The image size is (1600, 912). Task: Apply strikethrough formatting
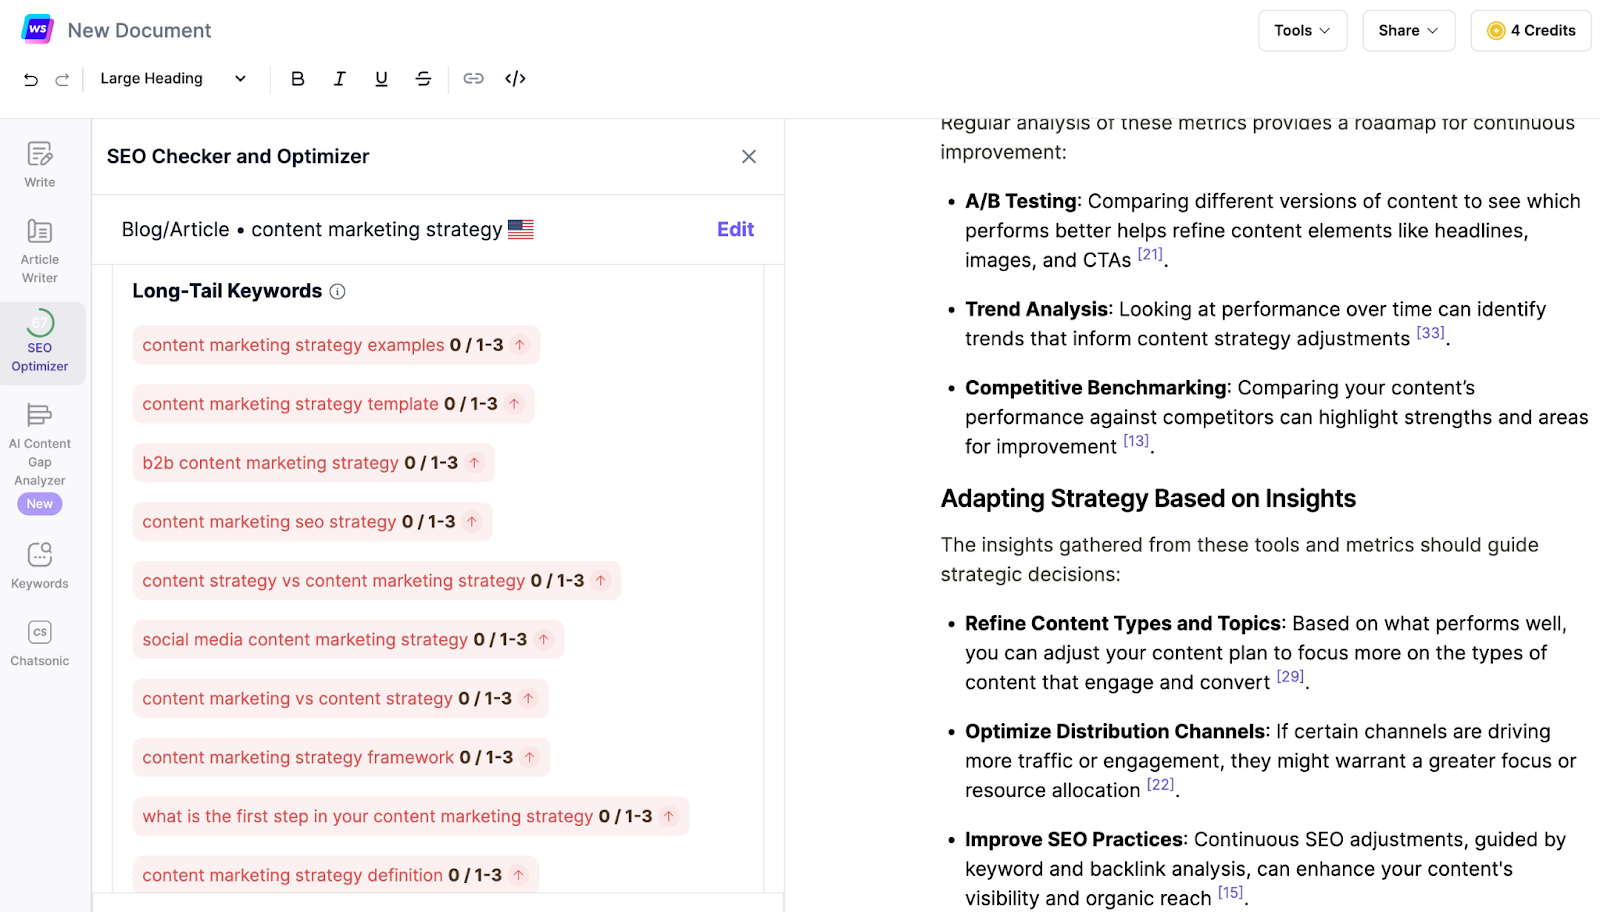pyautogui.click(x=423, y=79)
